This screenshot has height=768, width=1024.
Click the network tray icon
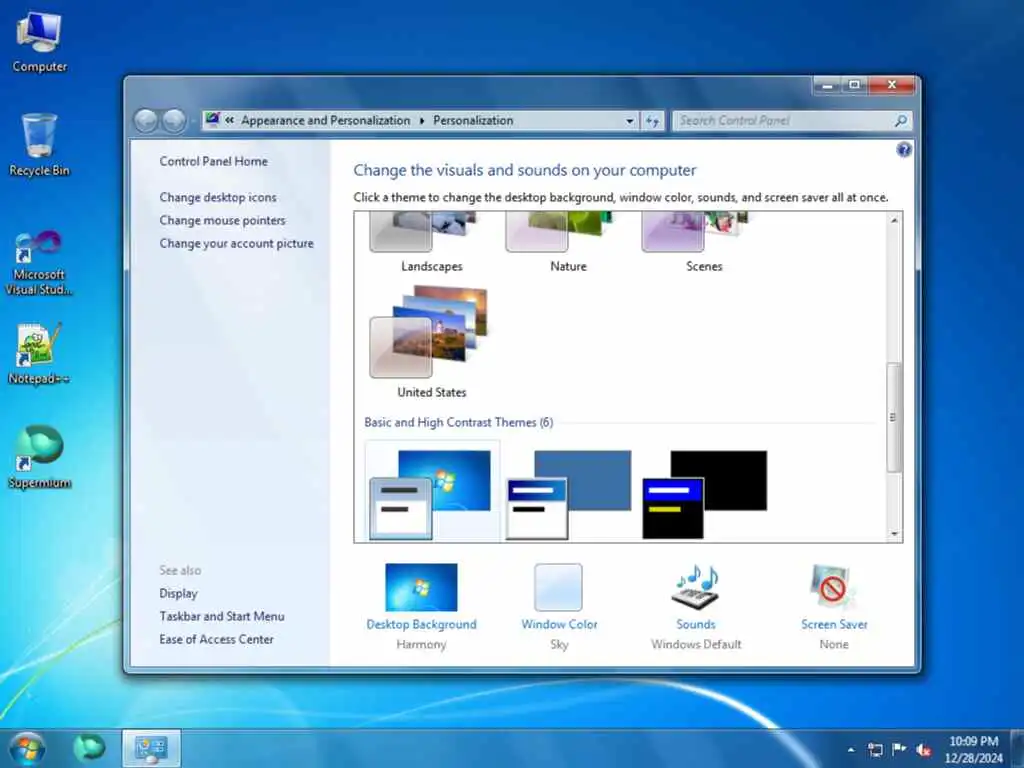875,750
